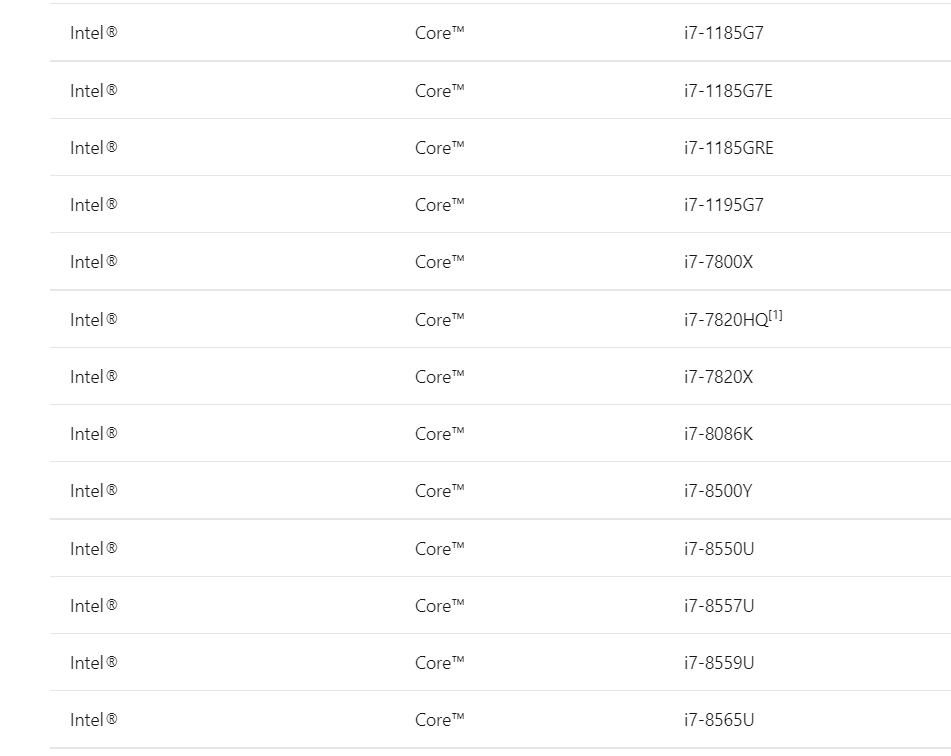Select the i7-7820X model entry

pos(718,377)
